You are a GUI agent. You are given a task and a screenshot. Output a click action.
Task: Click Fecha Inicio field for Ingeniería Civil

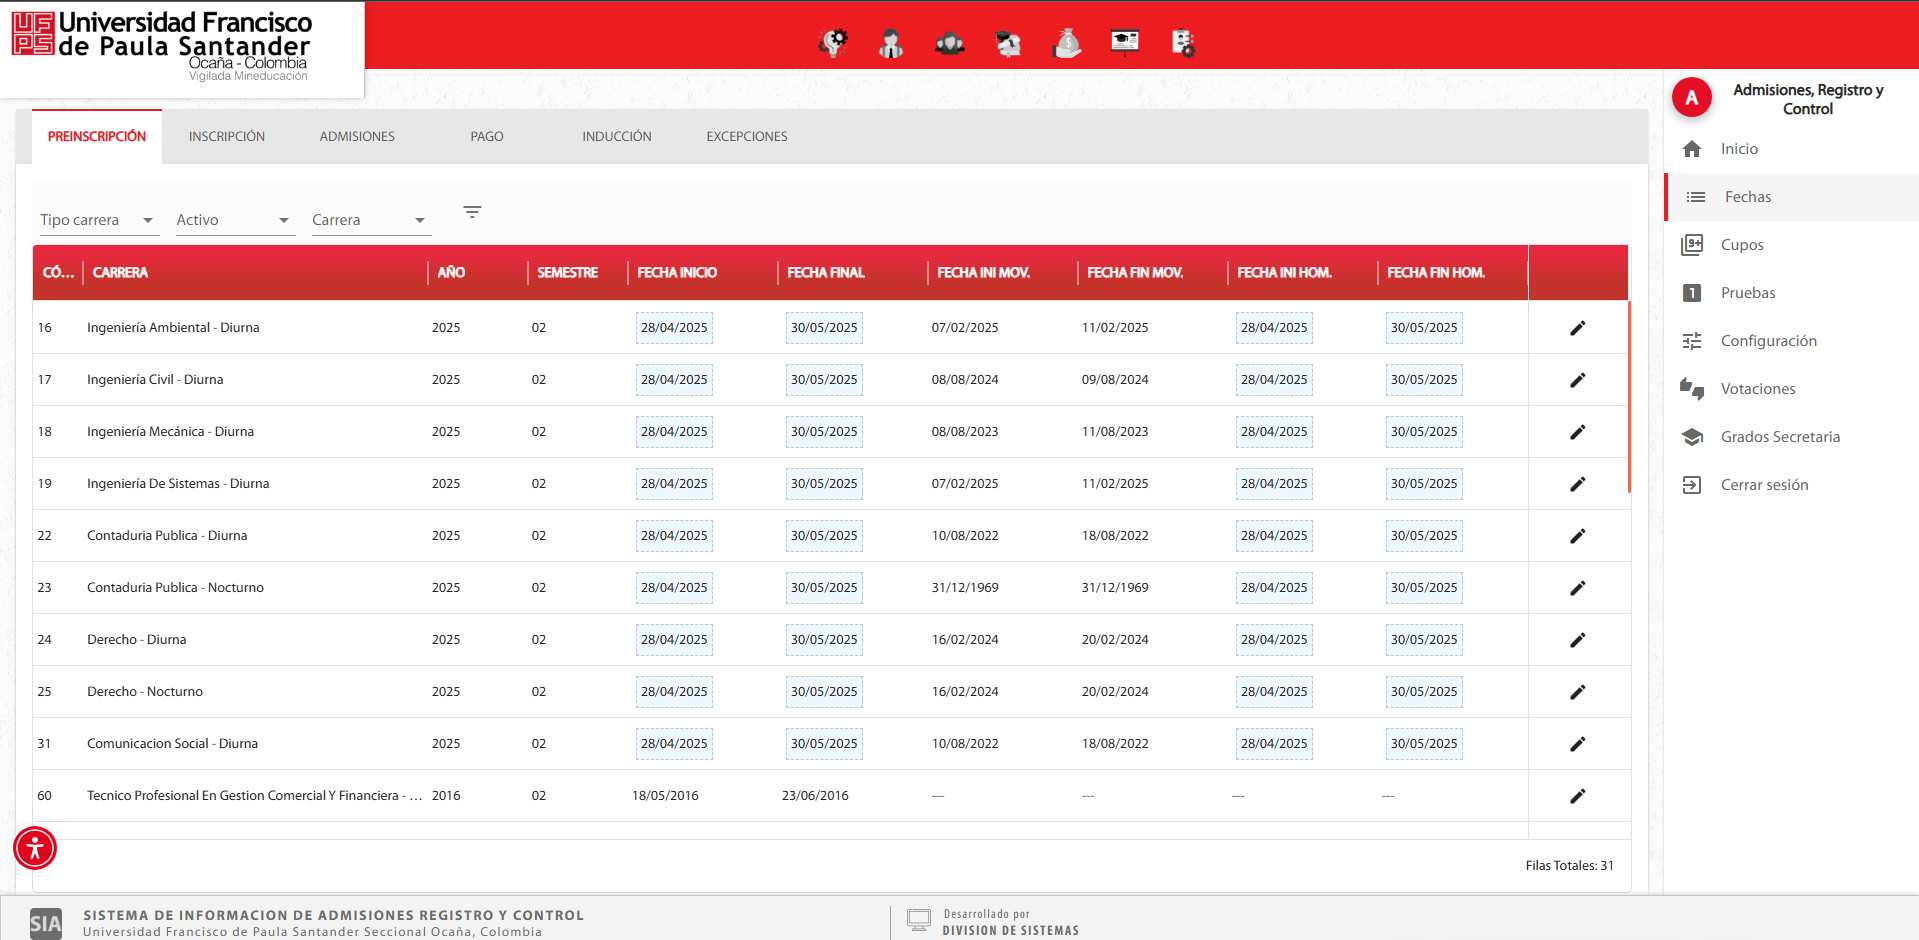pos(674,380)
